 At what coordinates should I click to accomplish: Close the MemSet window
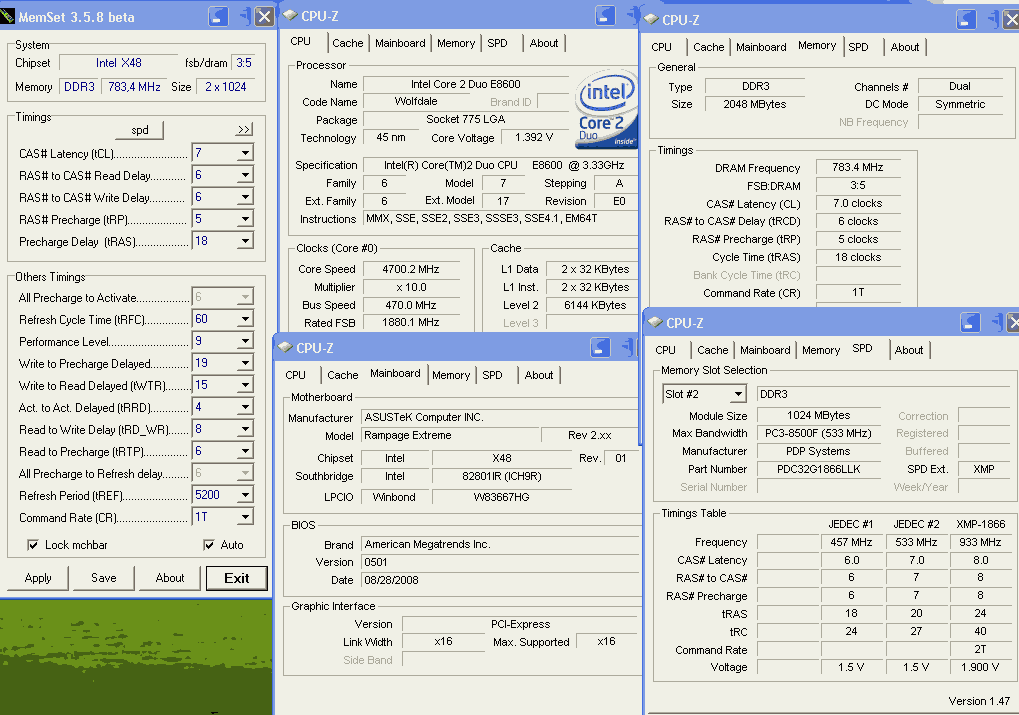(x=264, y=16)
